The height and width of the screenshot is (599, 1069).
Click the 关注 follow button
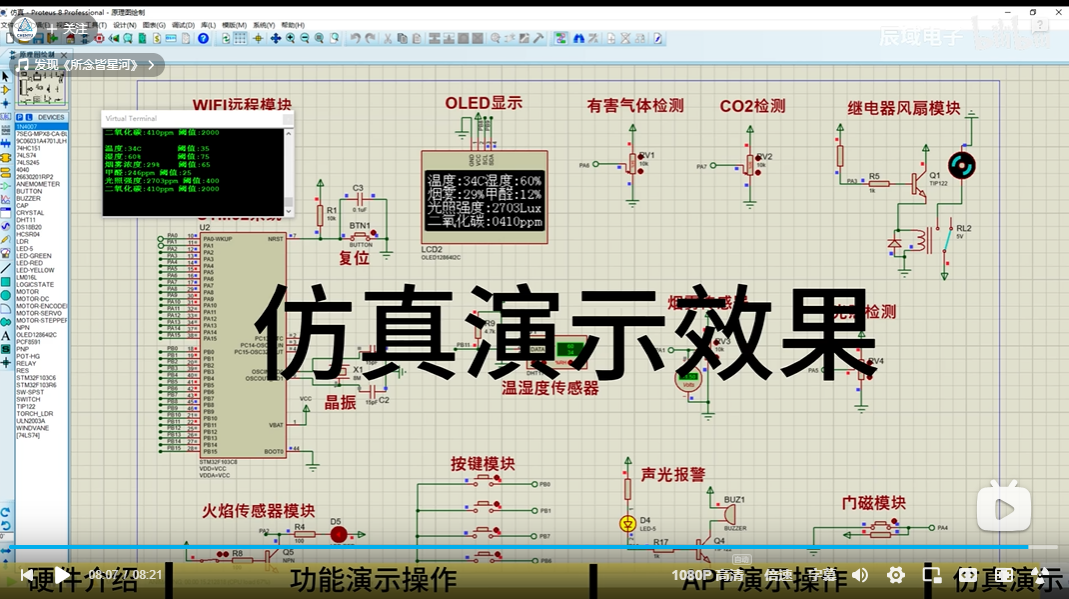70,29
